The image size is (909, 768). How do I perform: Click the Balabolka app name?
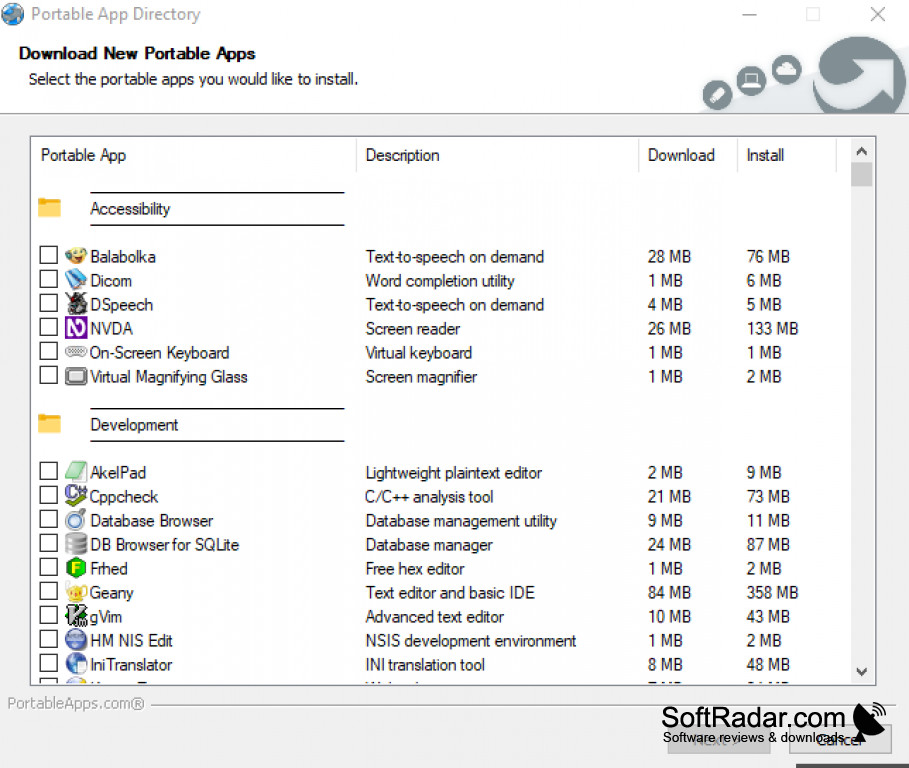[123, 257]
